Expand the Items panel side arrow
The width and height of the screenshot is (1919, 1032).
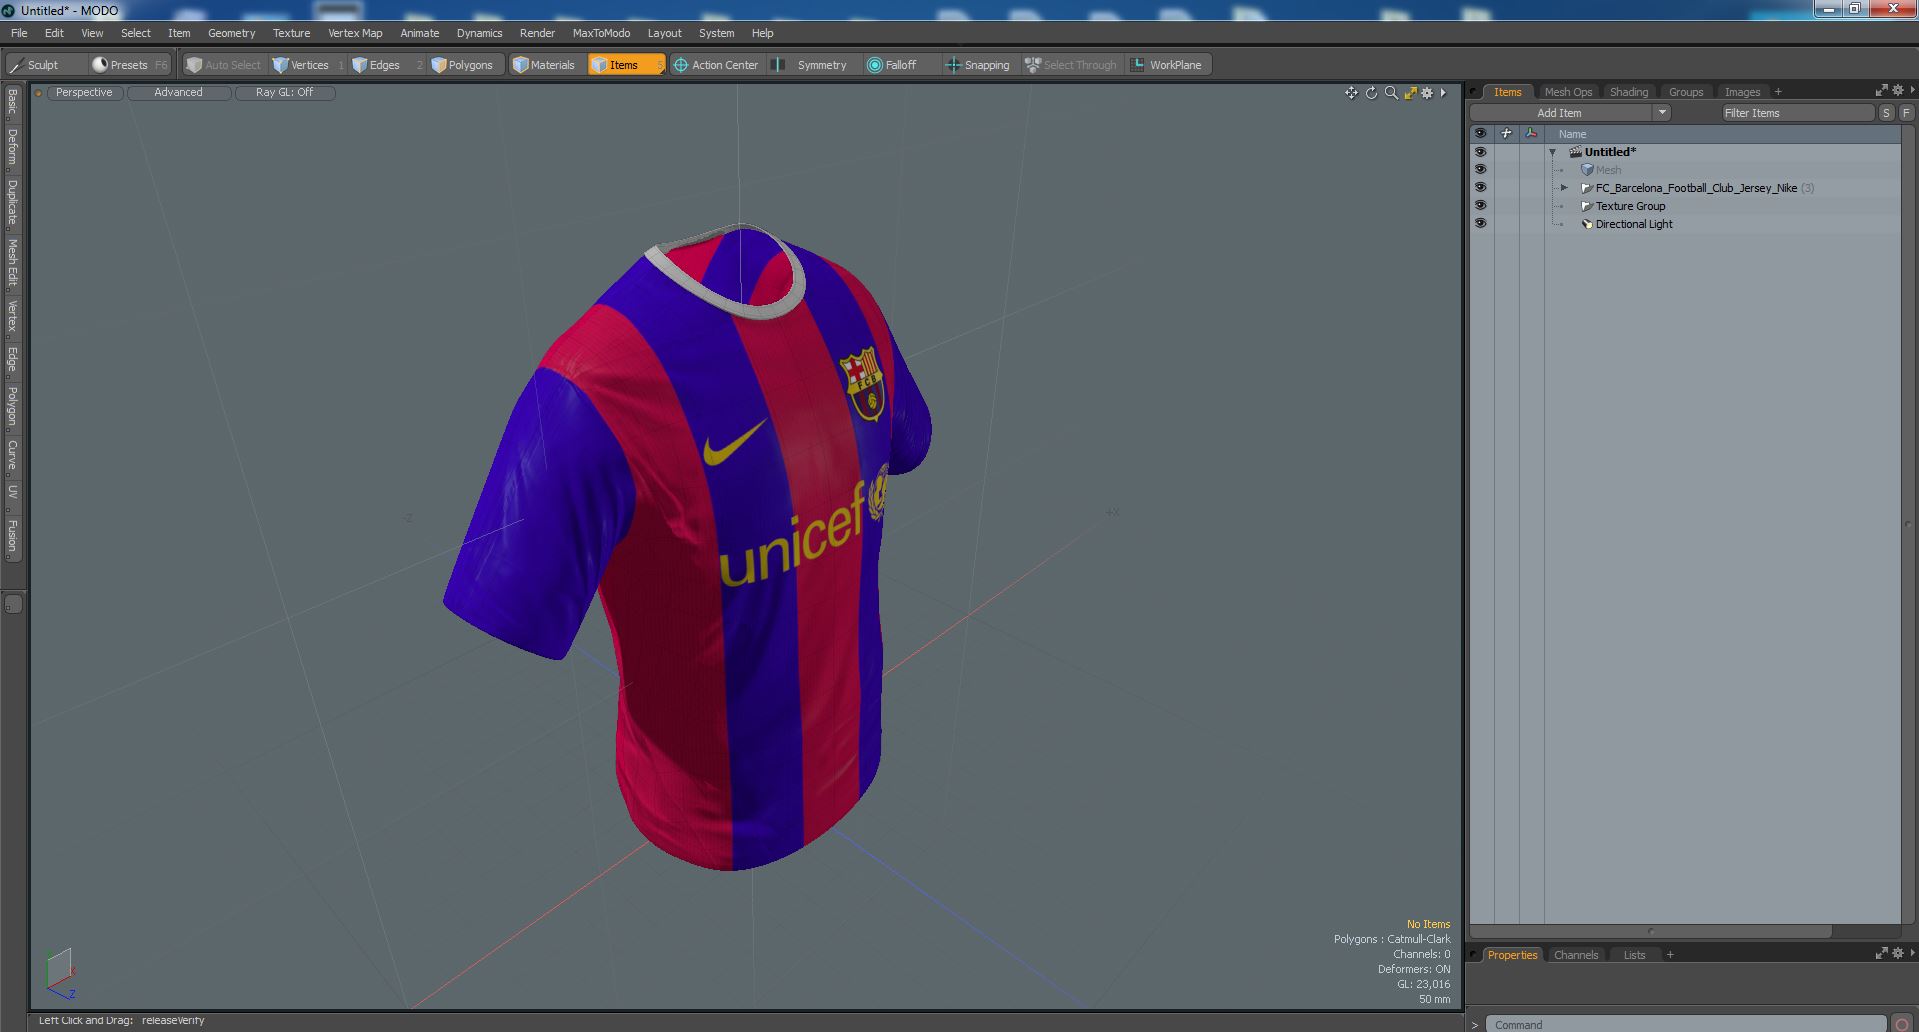(1912, 90)
